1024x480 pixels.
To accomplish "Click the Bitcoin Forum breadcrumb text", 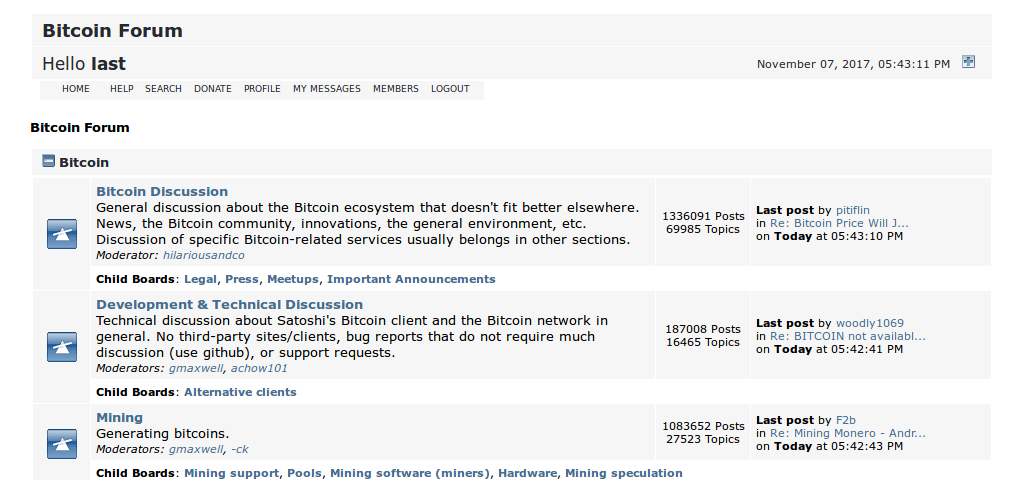I will click(x=80, y=127).
